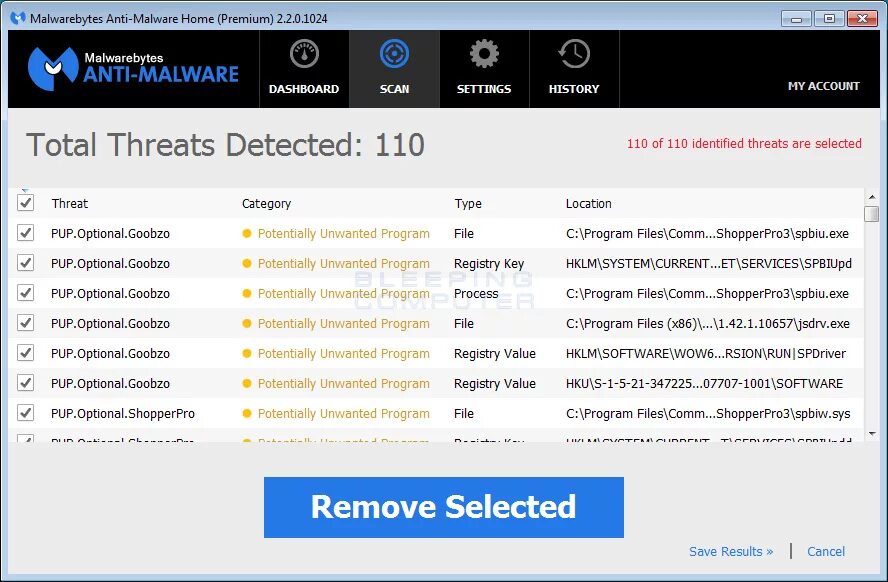Uncheck Goobzo File spbiu.exe row checkbox
Screen dimensions: 888x582
click(25, 233)
